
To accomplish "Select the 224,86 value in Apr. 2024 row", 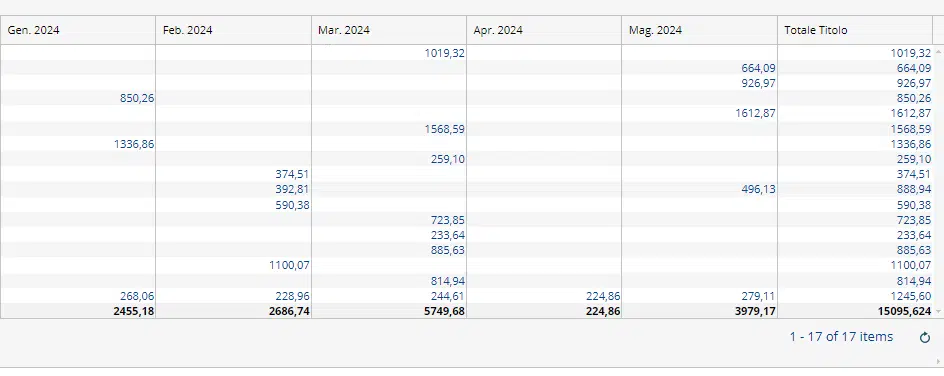I will point(603,296).
